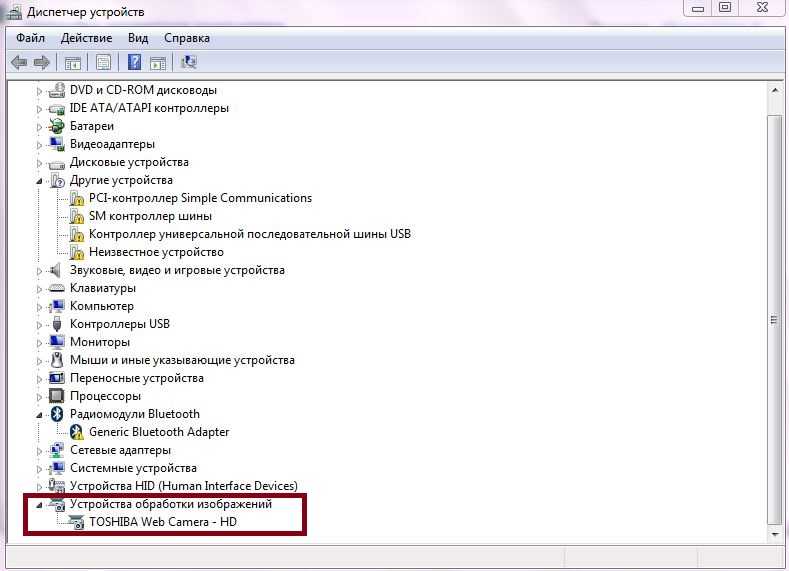
Task: Expand the Батареи category arrow
Action: click(x=39, y=127)
